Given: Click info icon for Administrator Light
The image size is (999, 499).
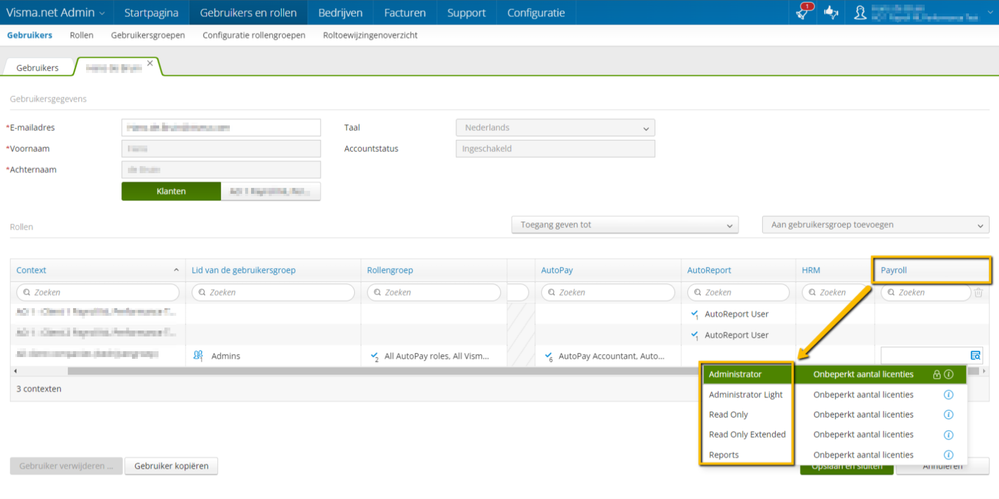Looking at the screenshot, I should coord(948,394).
